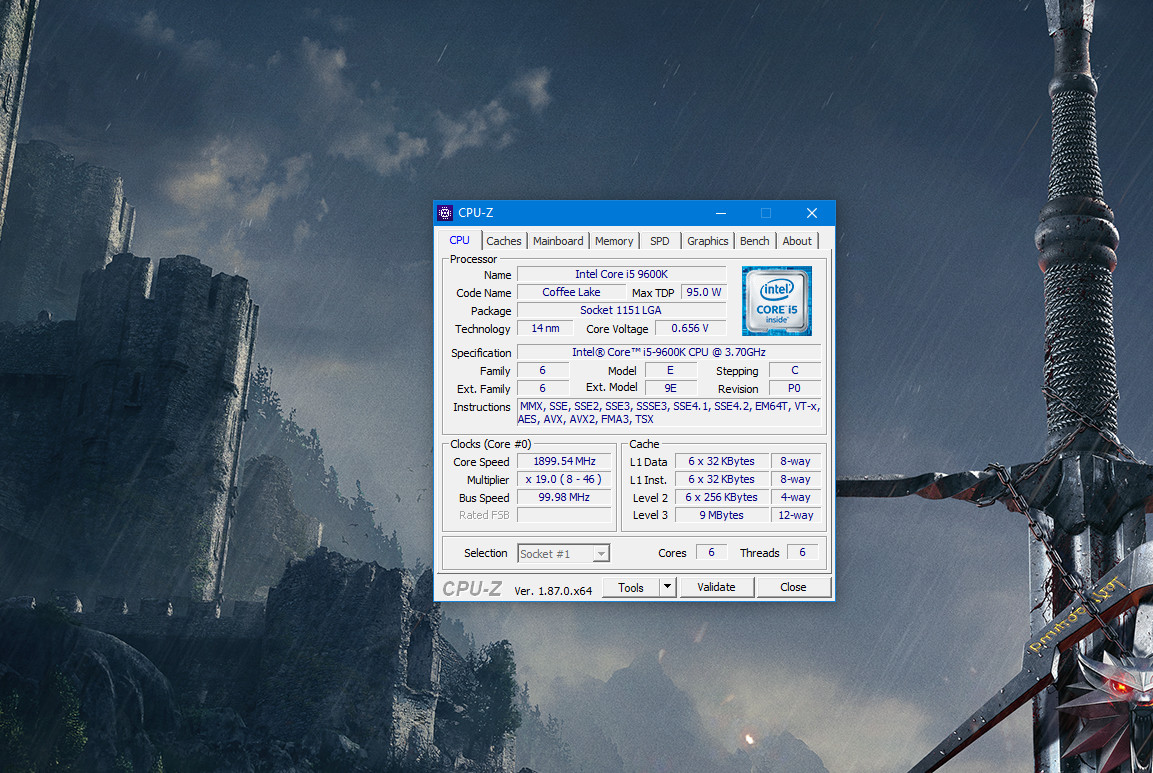This screenshot has height=773, width=1153.
Task: Go to the Graphics tab
Action: point(707,241)
